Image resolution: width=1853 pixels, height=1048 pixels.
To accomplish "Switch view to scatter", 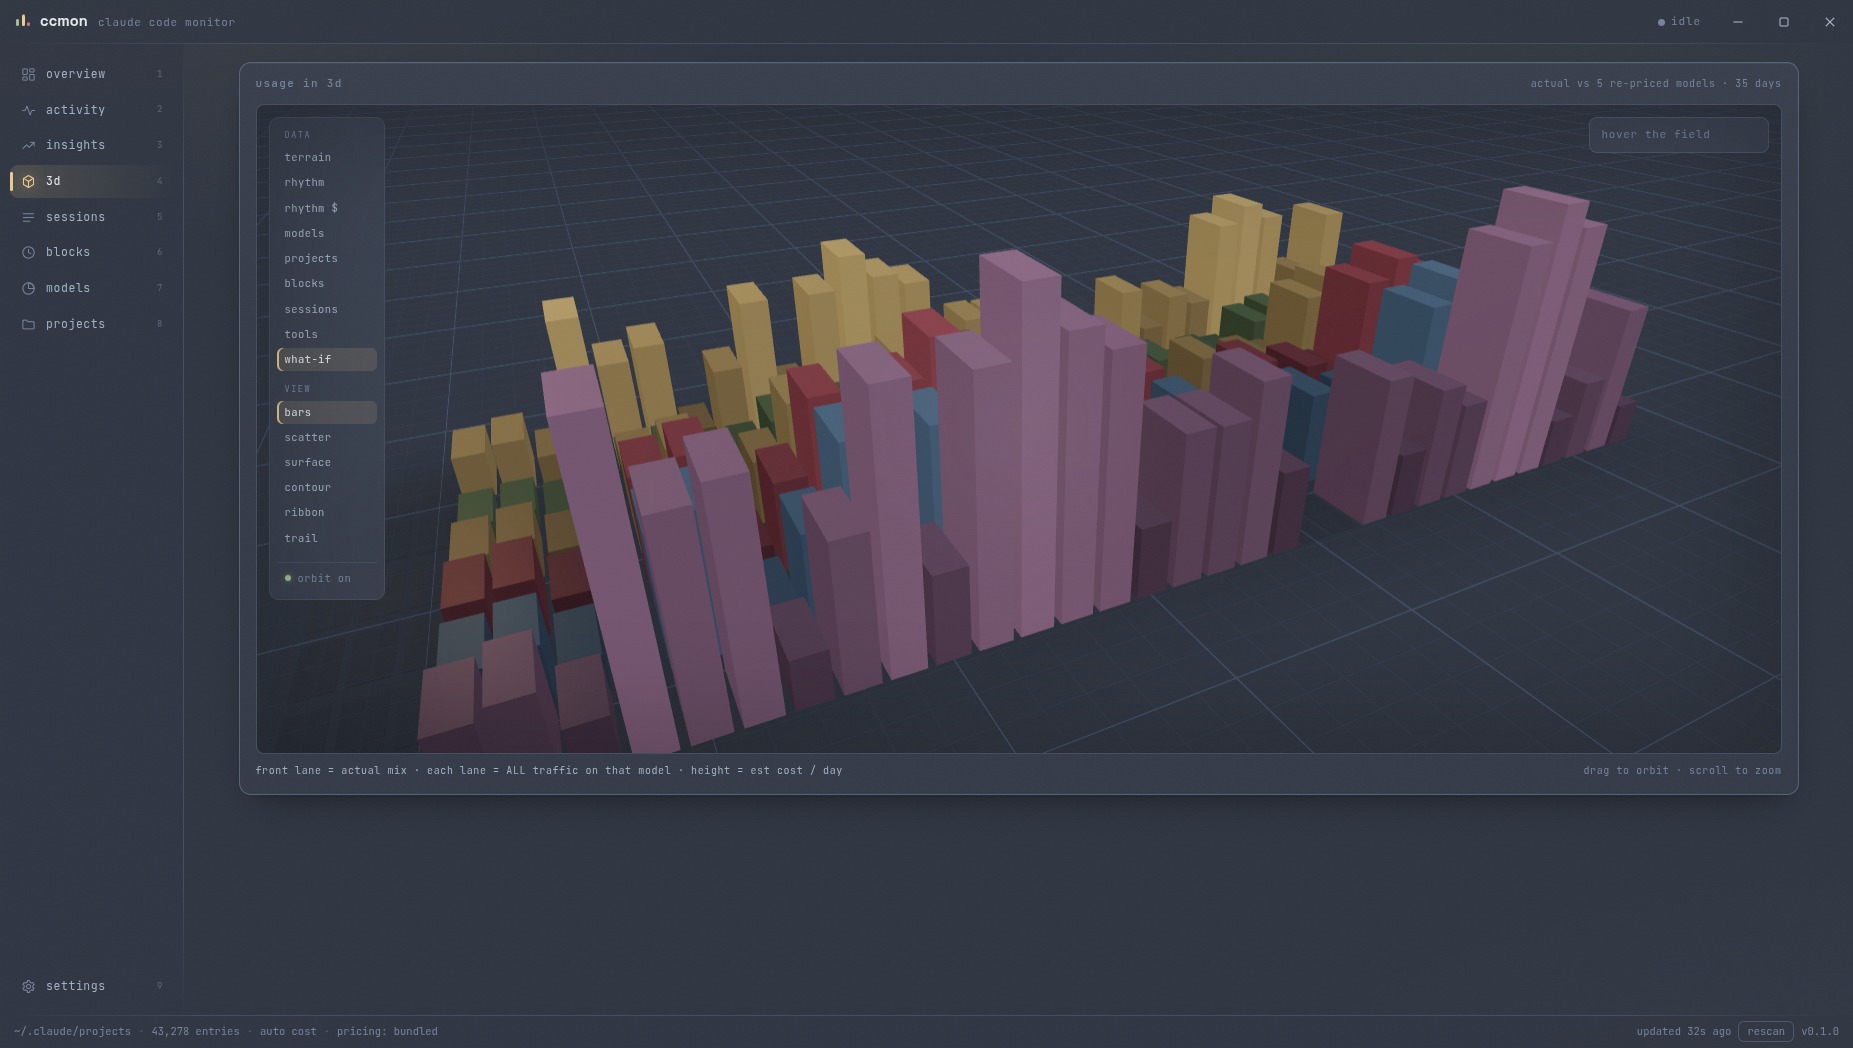I will click(326, 437).
